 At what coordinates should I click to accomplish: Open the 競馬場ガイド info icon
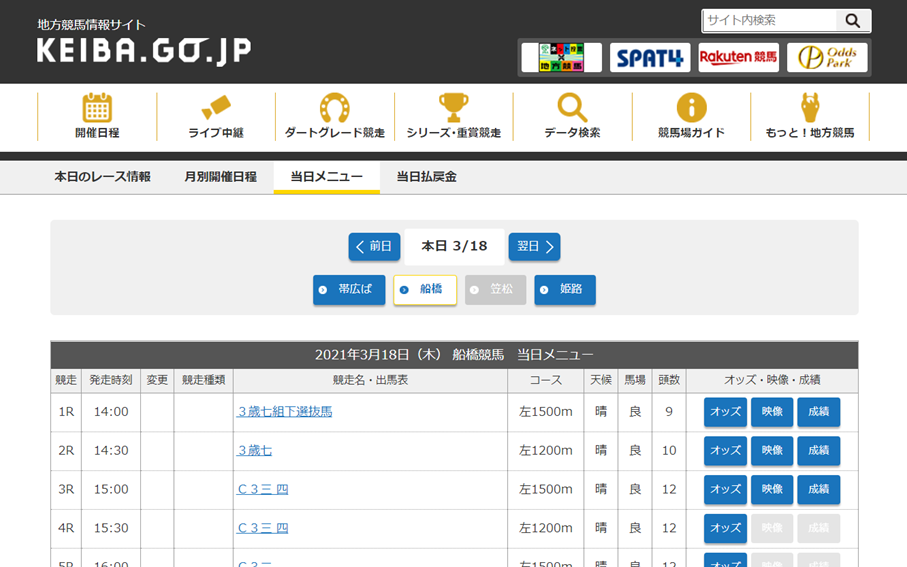click(x=691, y=108)
